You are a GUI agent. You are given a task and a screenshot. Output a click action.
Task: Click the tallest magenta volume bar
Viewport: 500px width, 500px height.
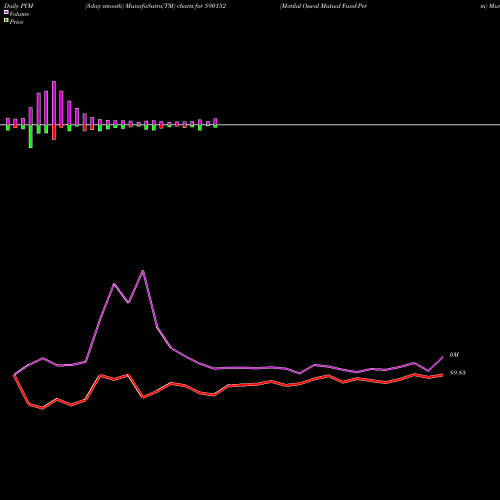pyautogui.click(x=54, y=103)
